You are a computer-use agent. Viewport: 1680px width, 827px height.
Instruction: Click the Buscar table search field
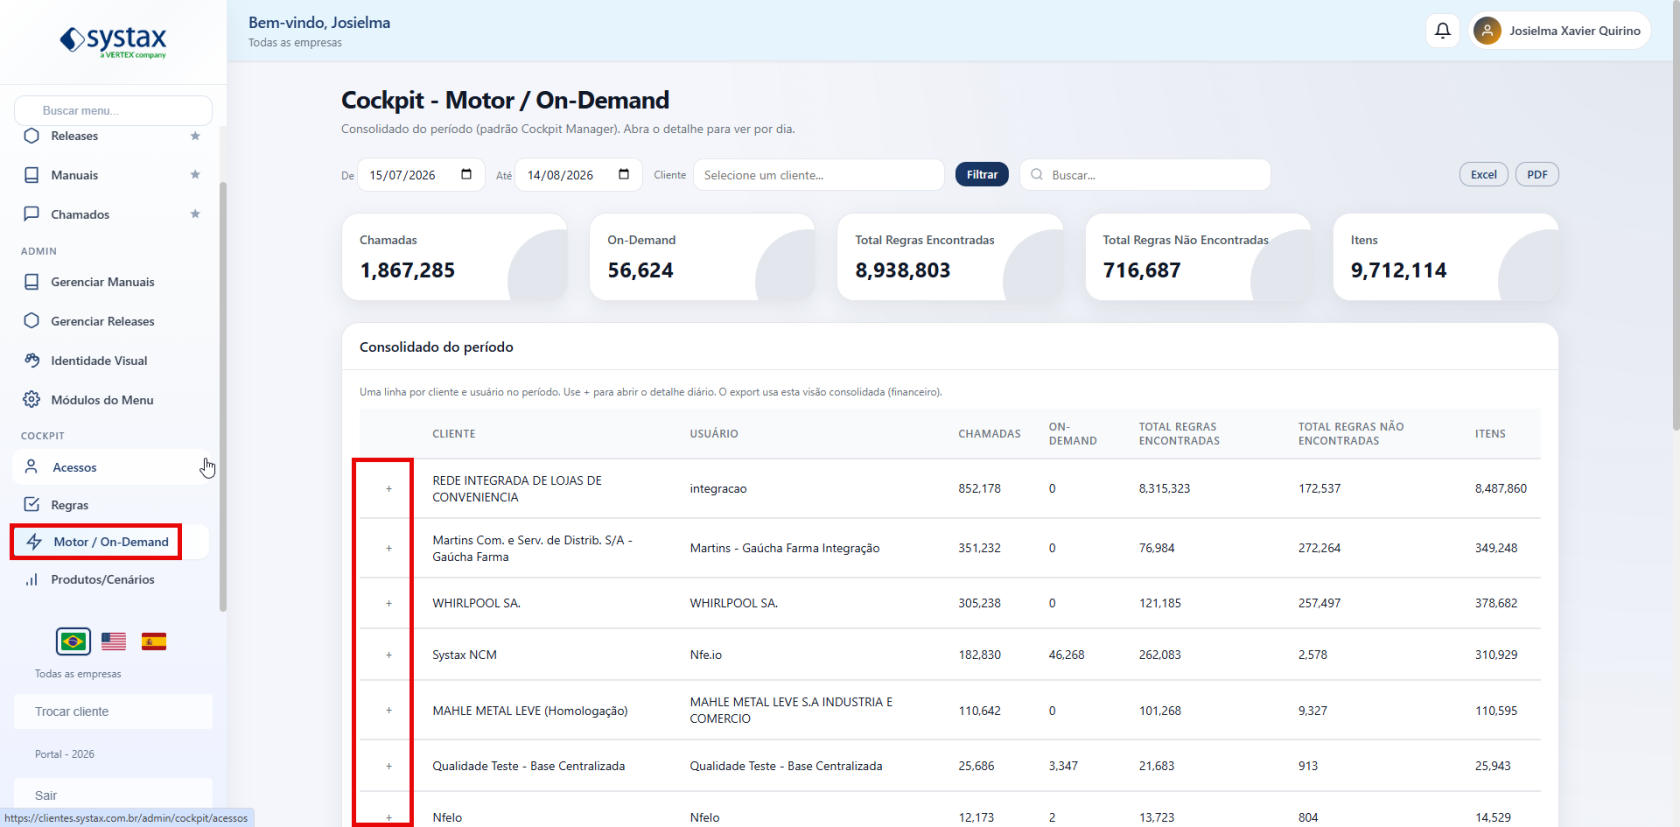pyautogui.click(x=1145, y=175)
